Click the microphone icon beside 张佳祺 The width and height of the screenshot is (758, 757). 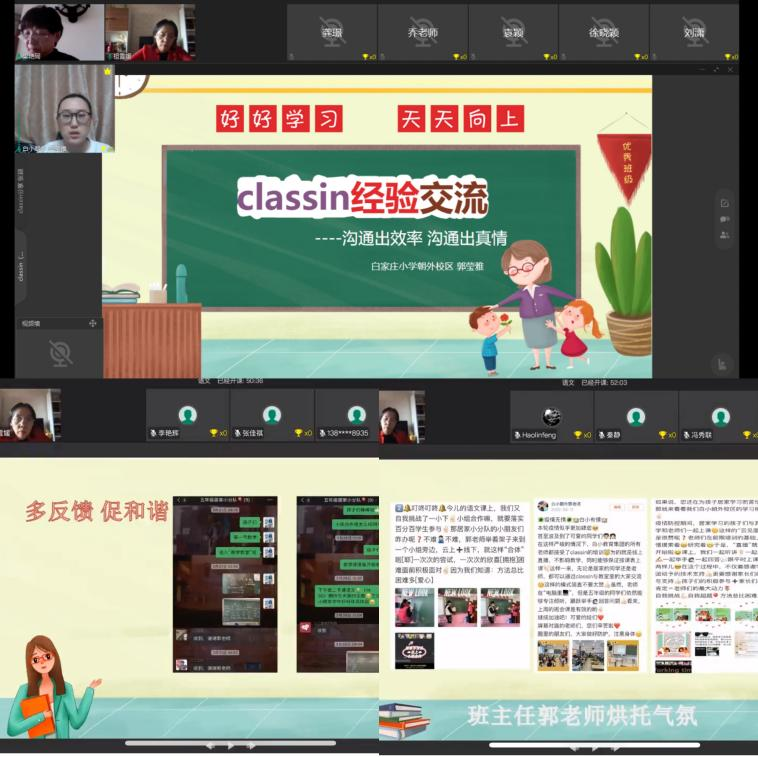(x=238, y=433)
